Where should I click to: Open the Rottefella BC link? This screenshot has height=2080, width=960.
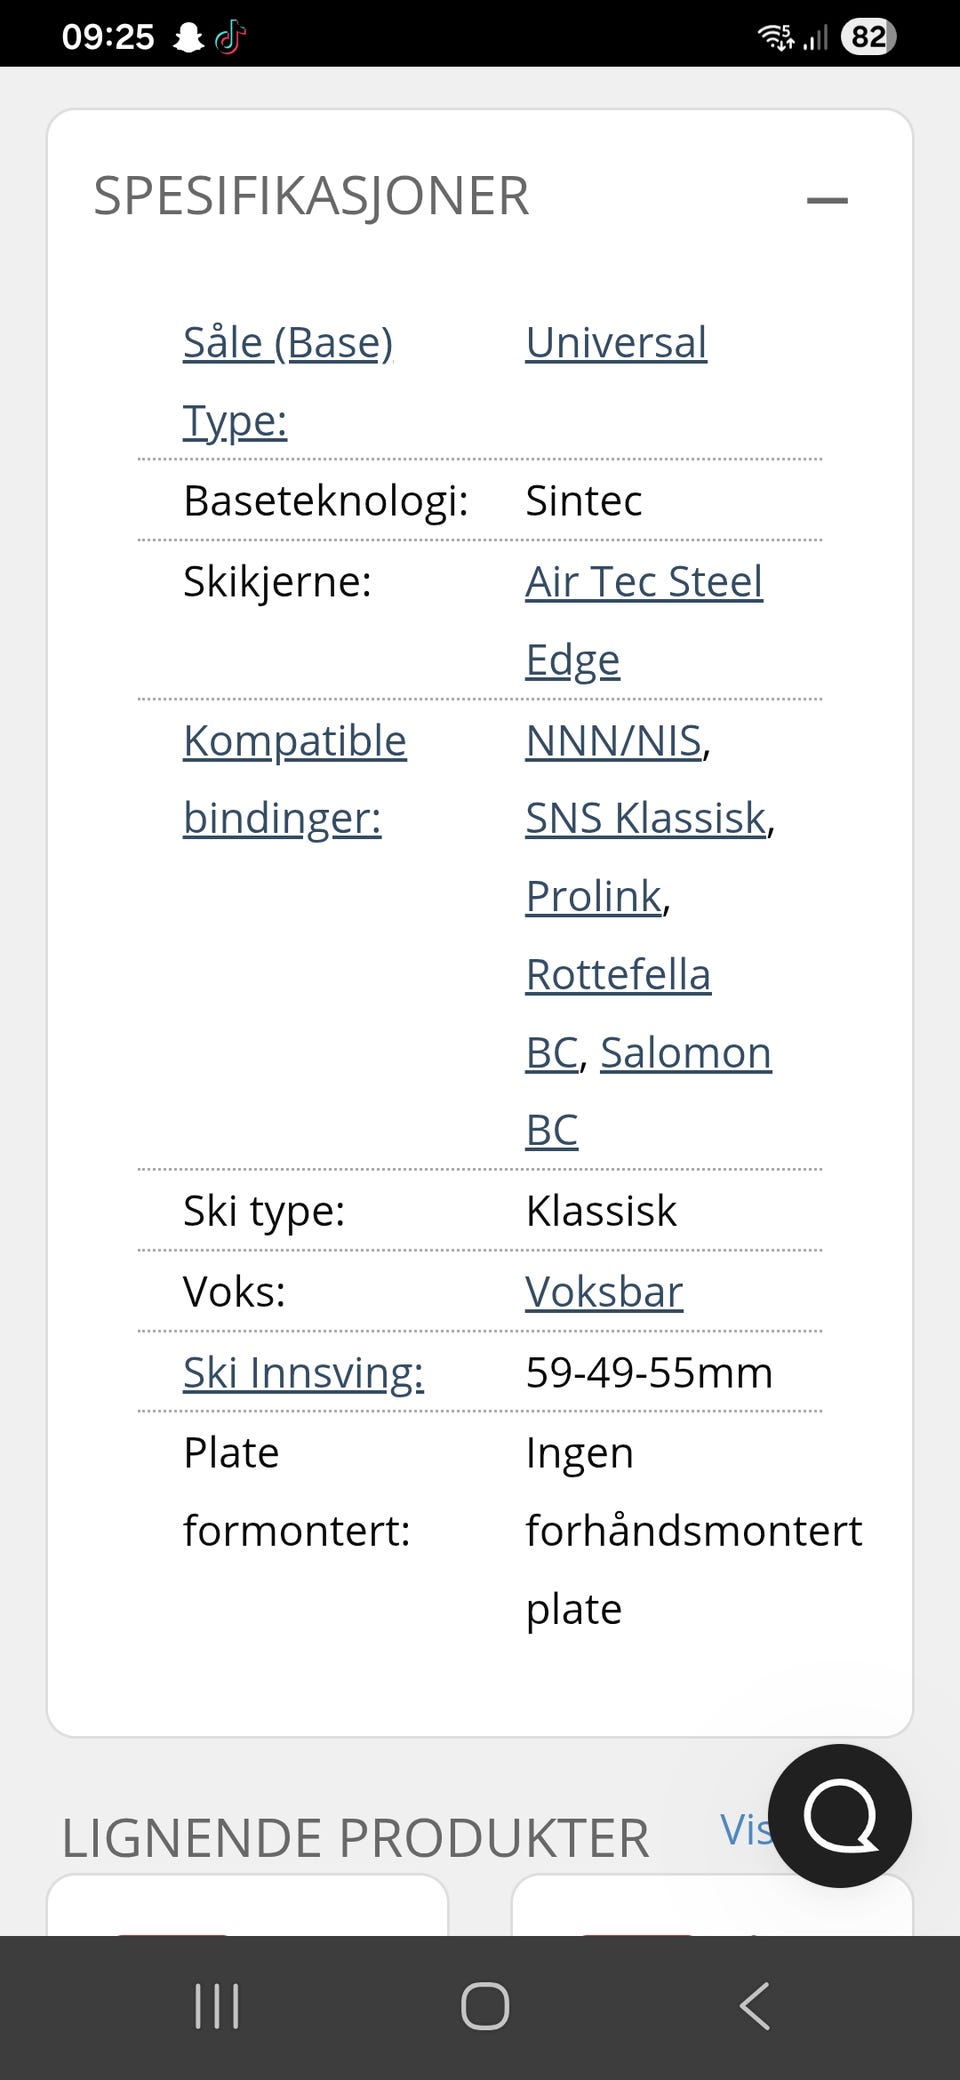618,1012
